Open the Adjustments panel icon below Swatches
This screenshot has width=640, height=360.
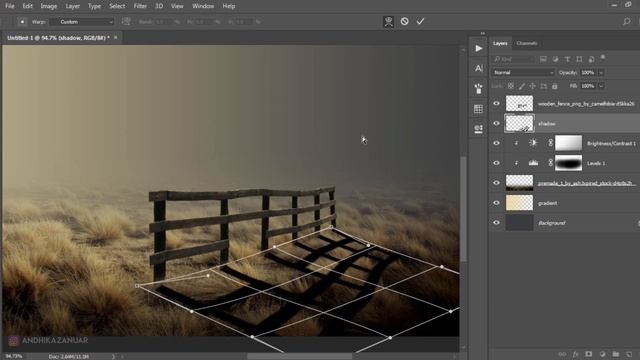tap(478, 129)
